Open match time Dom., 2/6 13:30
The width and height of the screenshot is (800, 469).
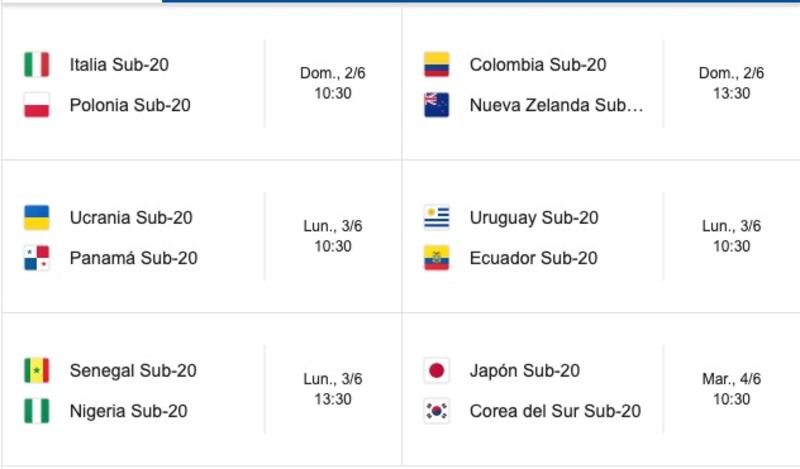[732, 83]
